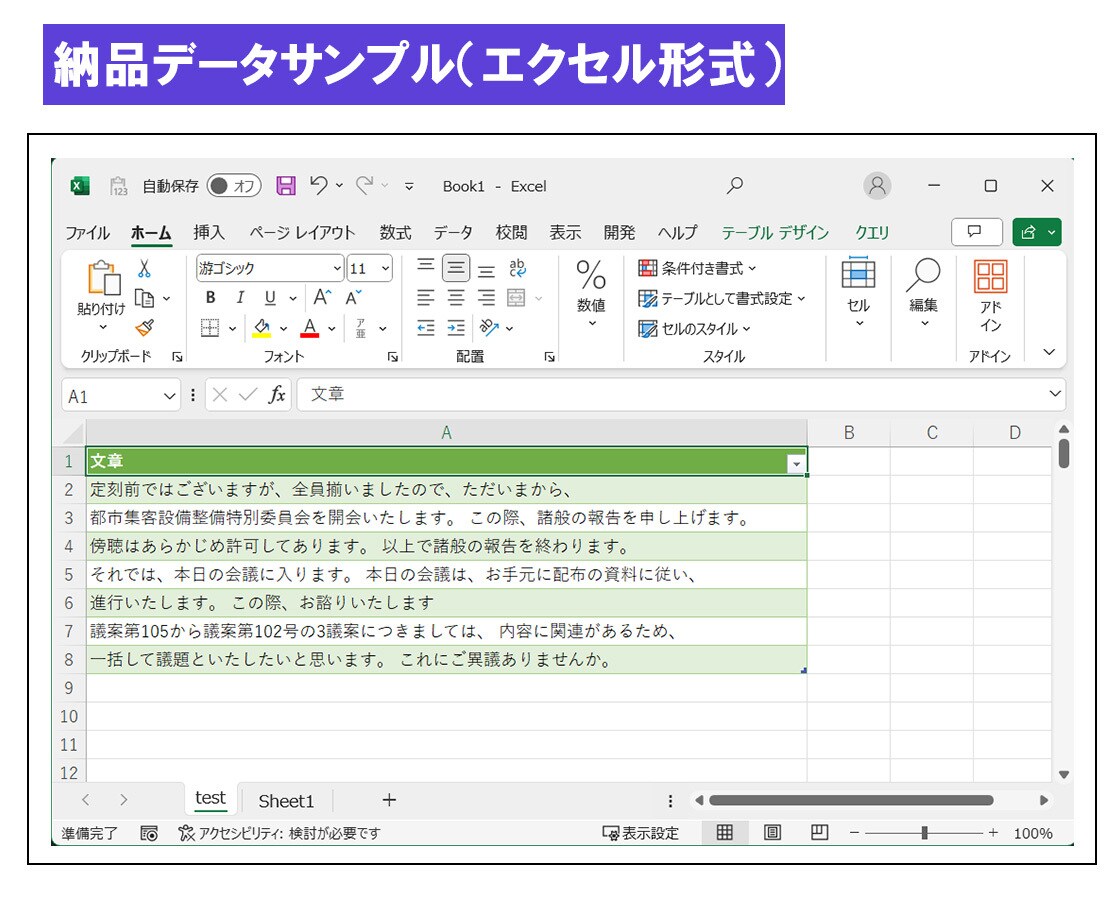The height and width of the screenshot is (898, 1120).
Task: Switch to Page Layout view in status bar
Action: point(772,832)
